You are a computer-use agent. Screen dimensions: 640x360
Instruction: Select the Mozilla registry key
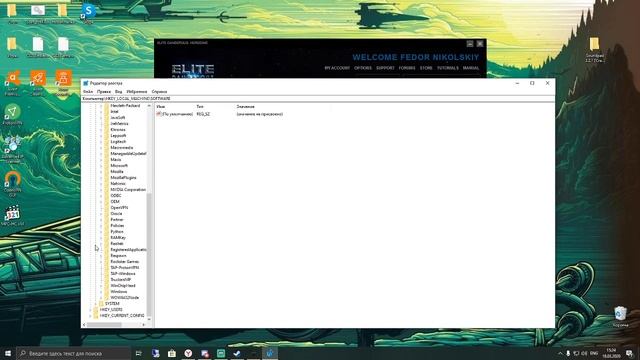[x=117, y=171]
